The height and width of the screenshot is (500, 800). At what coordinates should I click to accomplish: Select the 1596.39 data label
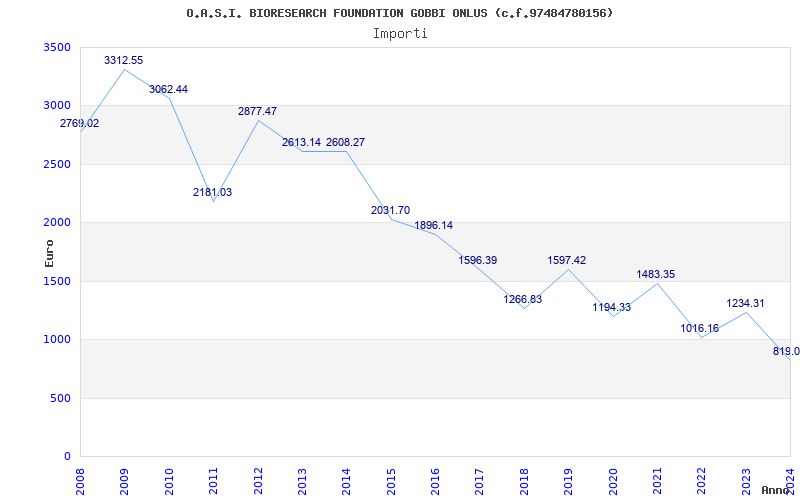pos(478,260)
